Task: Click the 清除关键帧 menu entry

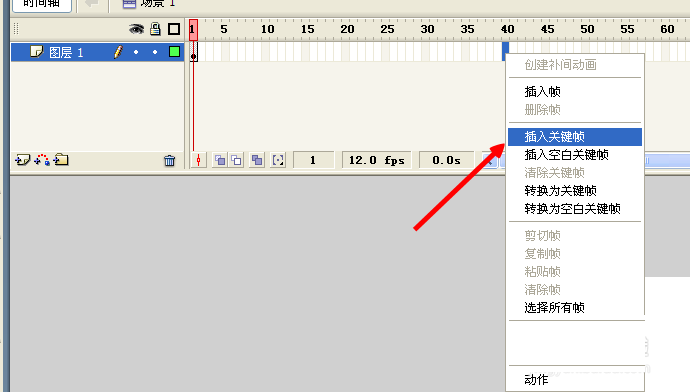Action: tap(575, 173)
